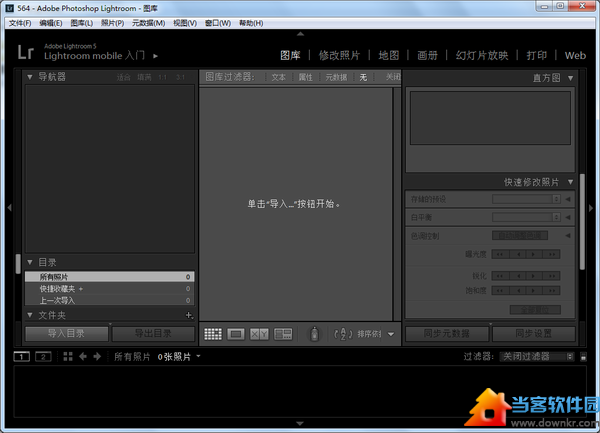Click the Import Catalog button

coord(67,334)
